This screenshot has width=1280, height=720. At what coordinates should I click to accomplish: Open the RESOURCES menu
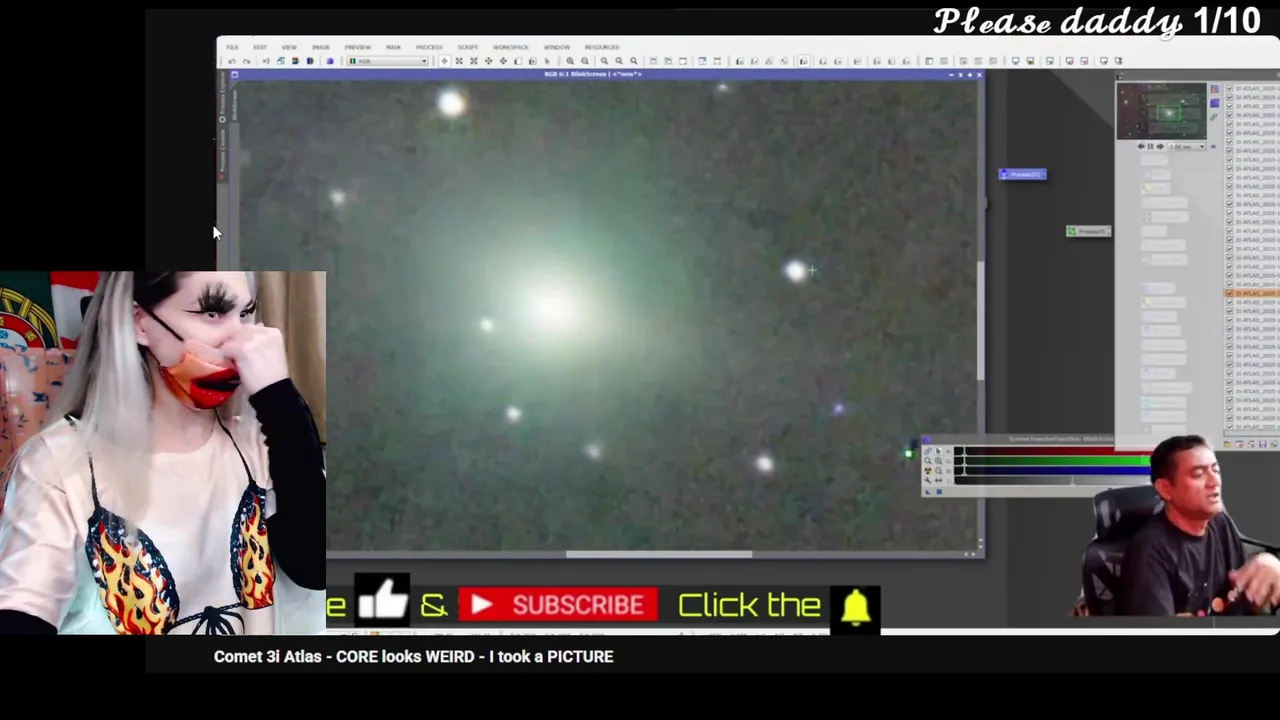(601, 47)
